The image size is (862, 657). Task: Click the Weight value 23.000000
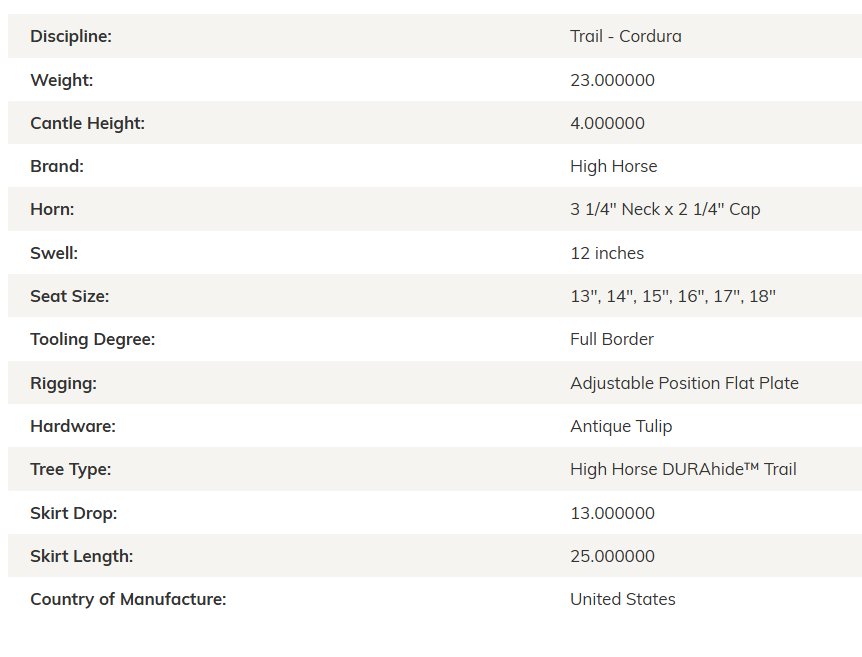[x=612, y=80]
